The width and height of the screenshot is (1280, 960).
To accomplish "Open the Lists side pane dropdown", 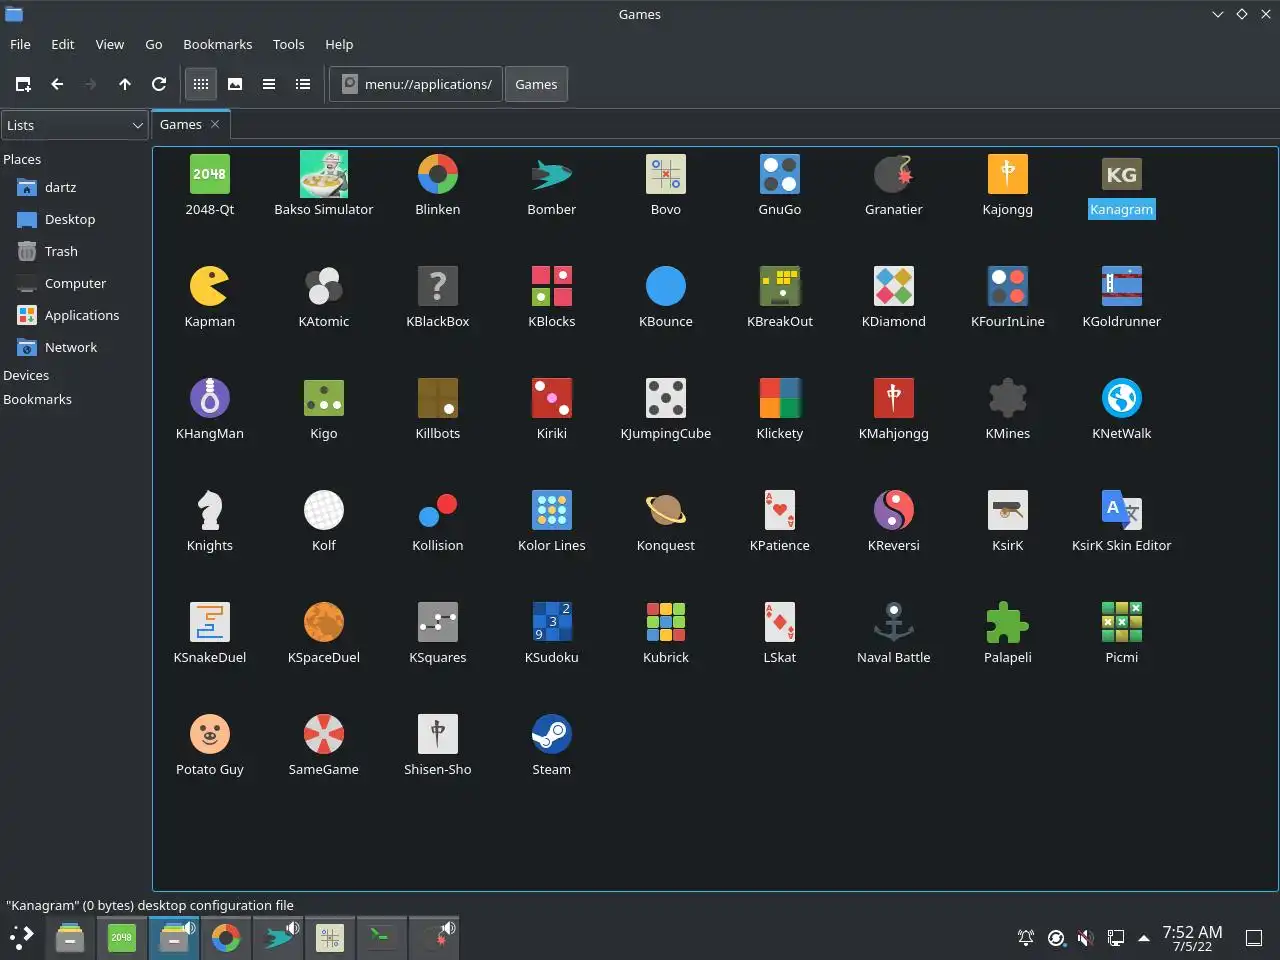I will click(x=75, y=125).
